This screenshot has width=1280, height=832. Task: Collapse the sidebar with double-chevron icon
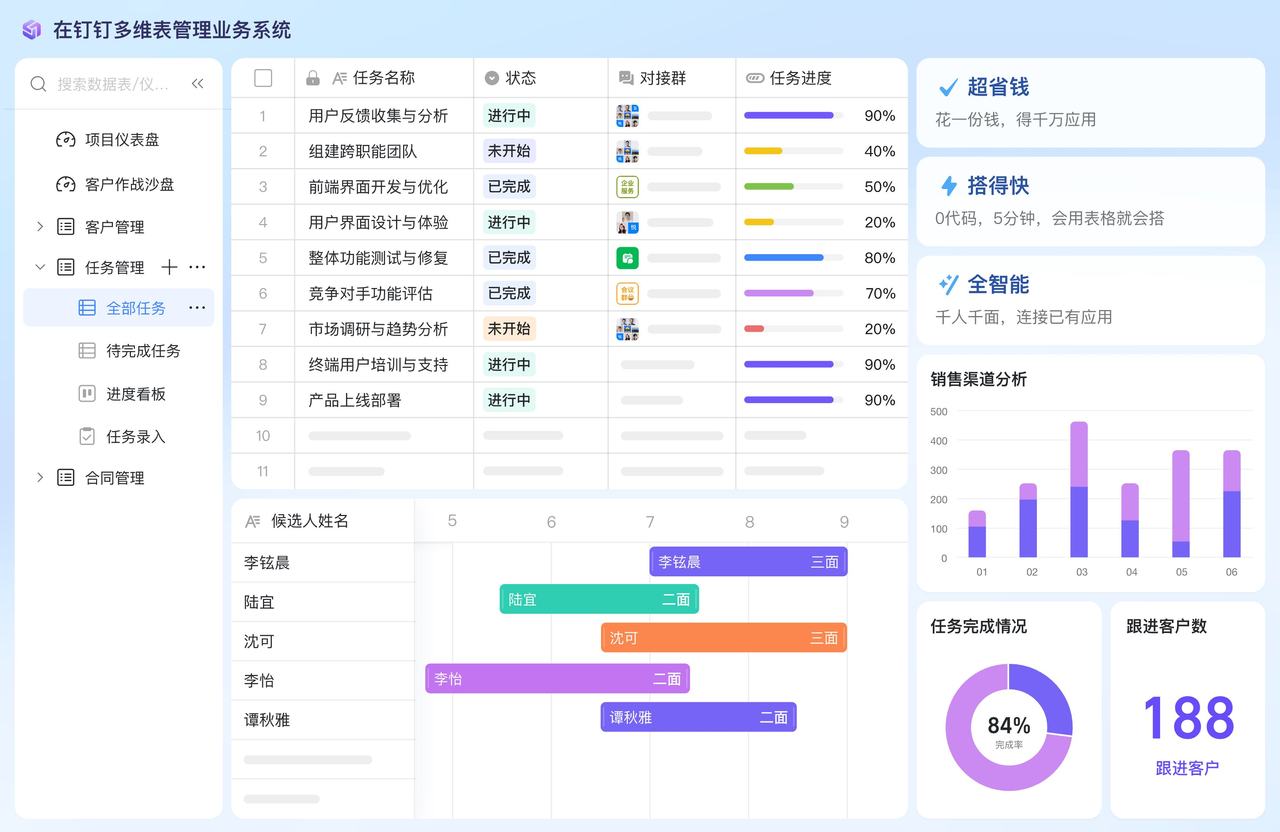click(197, 84)
